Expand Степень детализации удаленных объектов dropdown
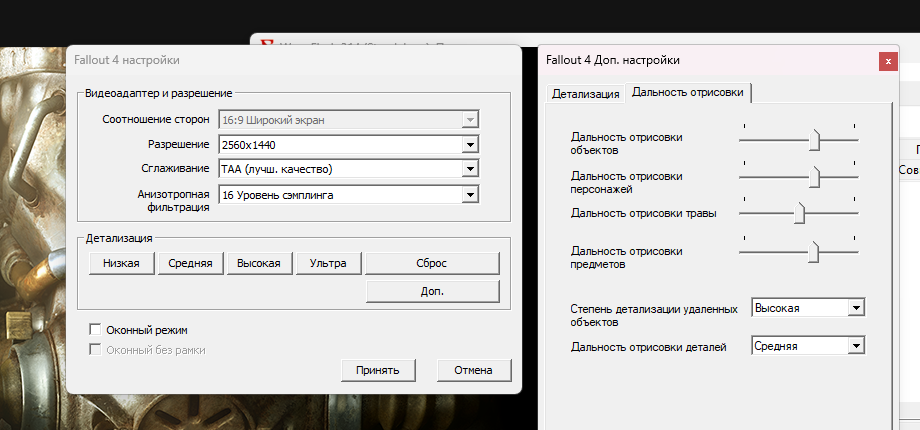 (855, 308)
